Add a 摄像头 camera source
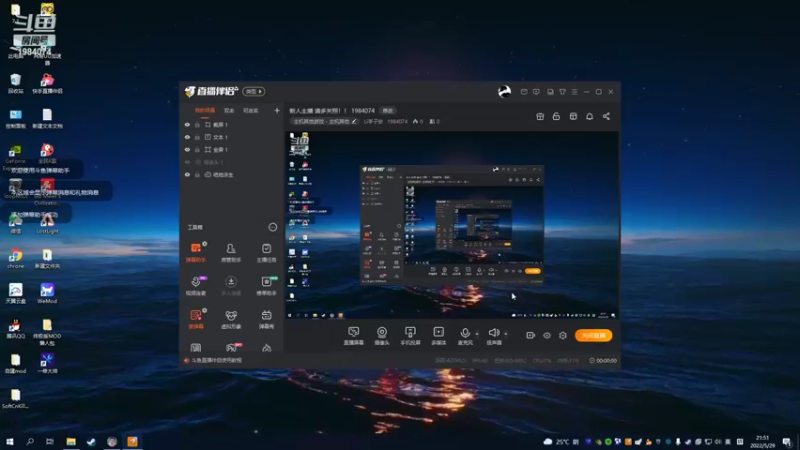The height and width of the screenshot is (450, 800). (382, 336)
